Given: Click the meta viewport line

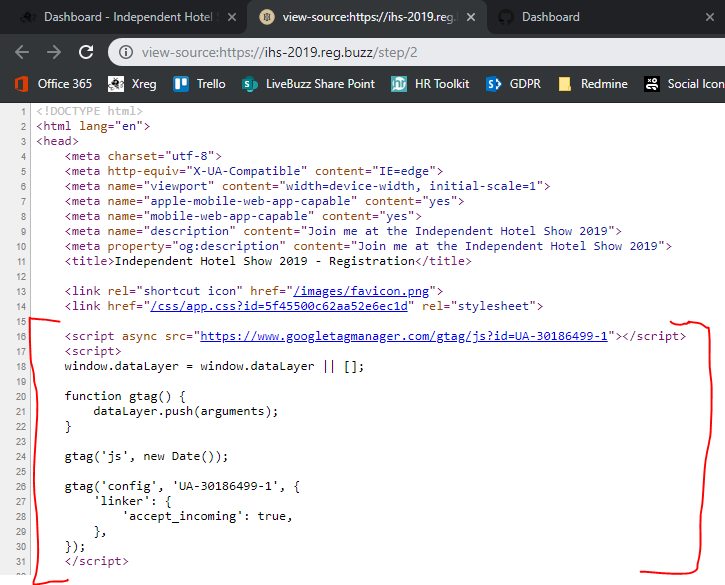Looking at the screenshot, I should click(x=307, y=186).
